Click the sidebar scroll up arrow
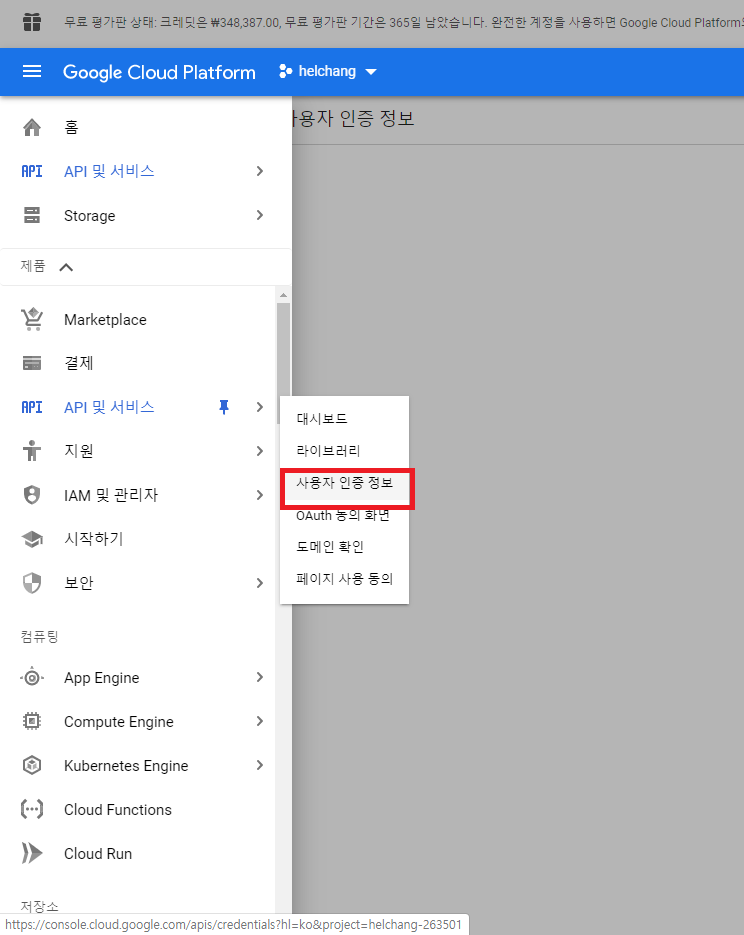Viewport: 744px width, 935px height. click(x=283, y=295)
